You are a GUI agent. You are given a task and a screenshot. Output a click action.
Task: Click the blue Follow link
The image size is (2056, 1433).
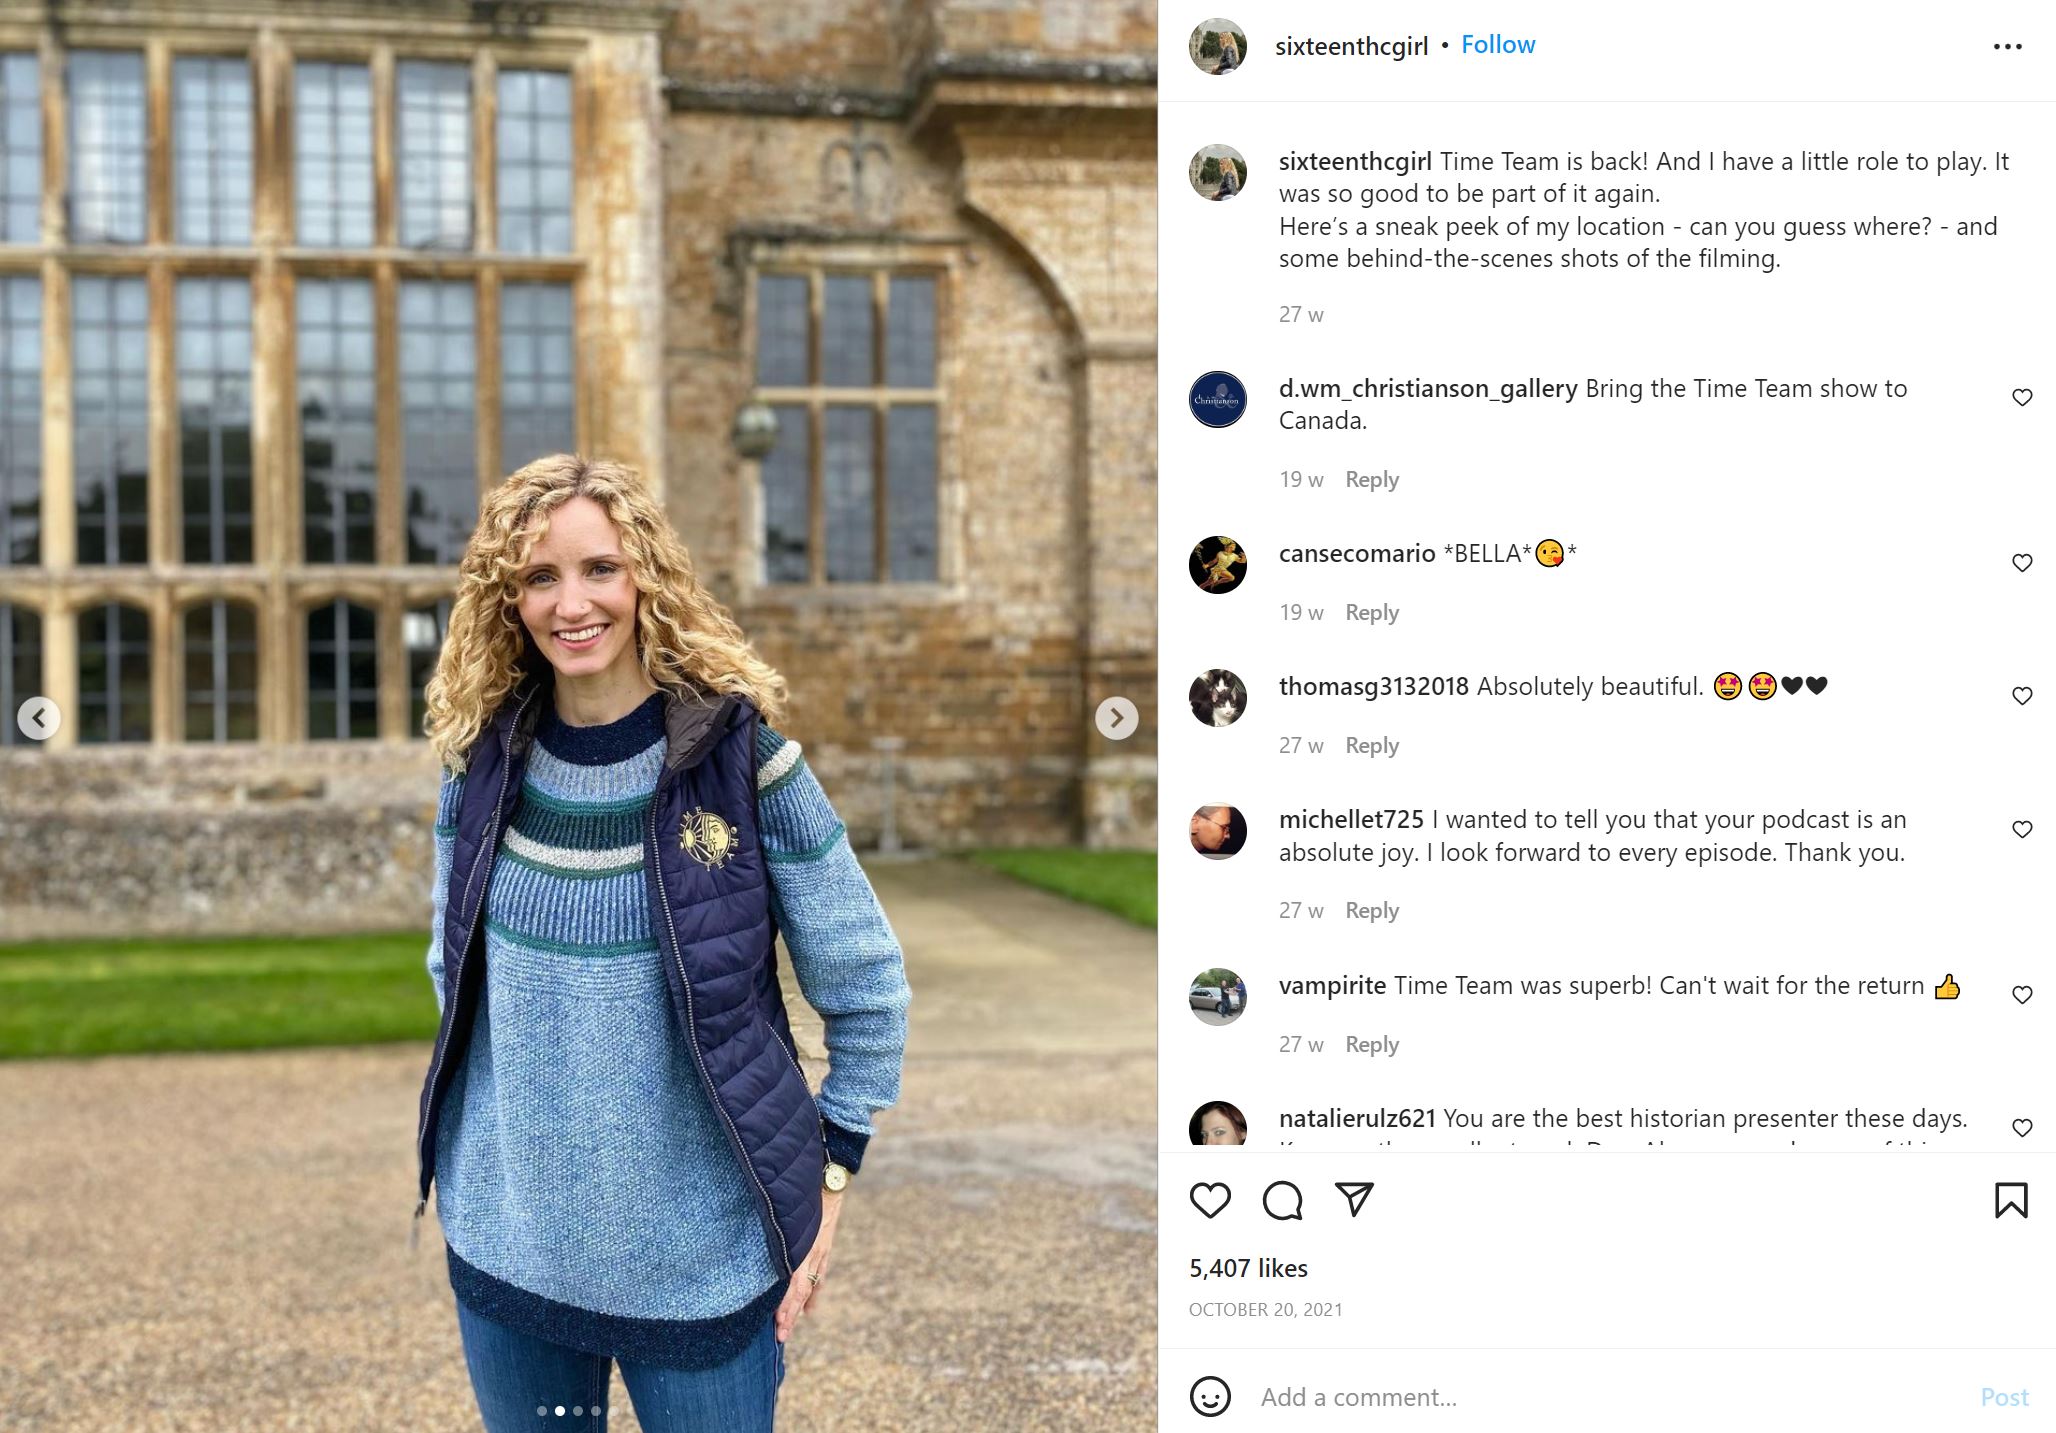click(x=1497, y=44)
